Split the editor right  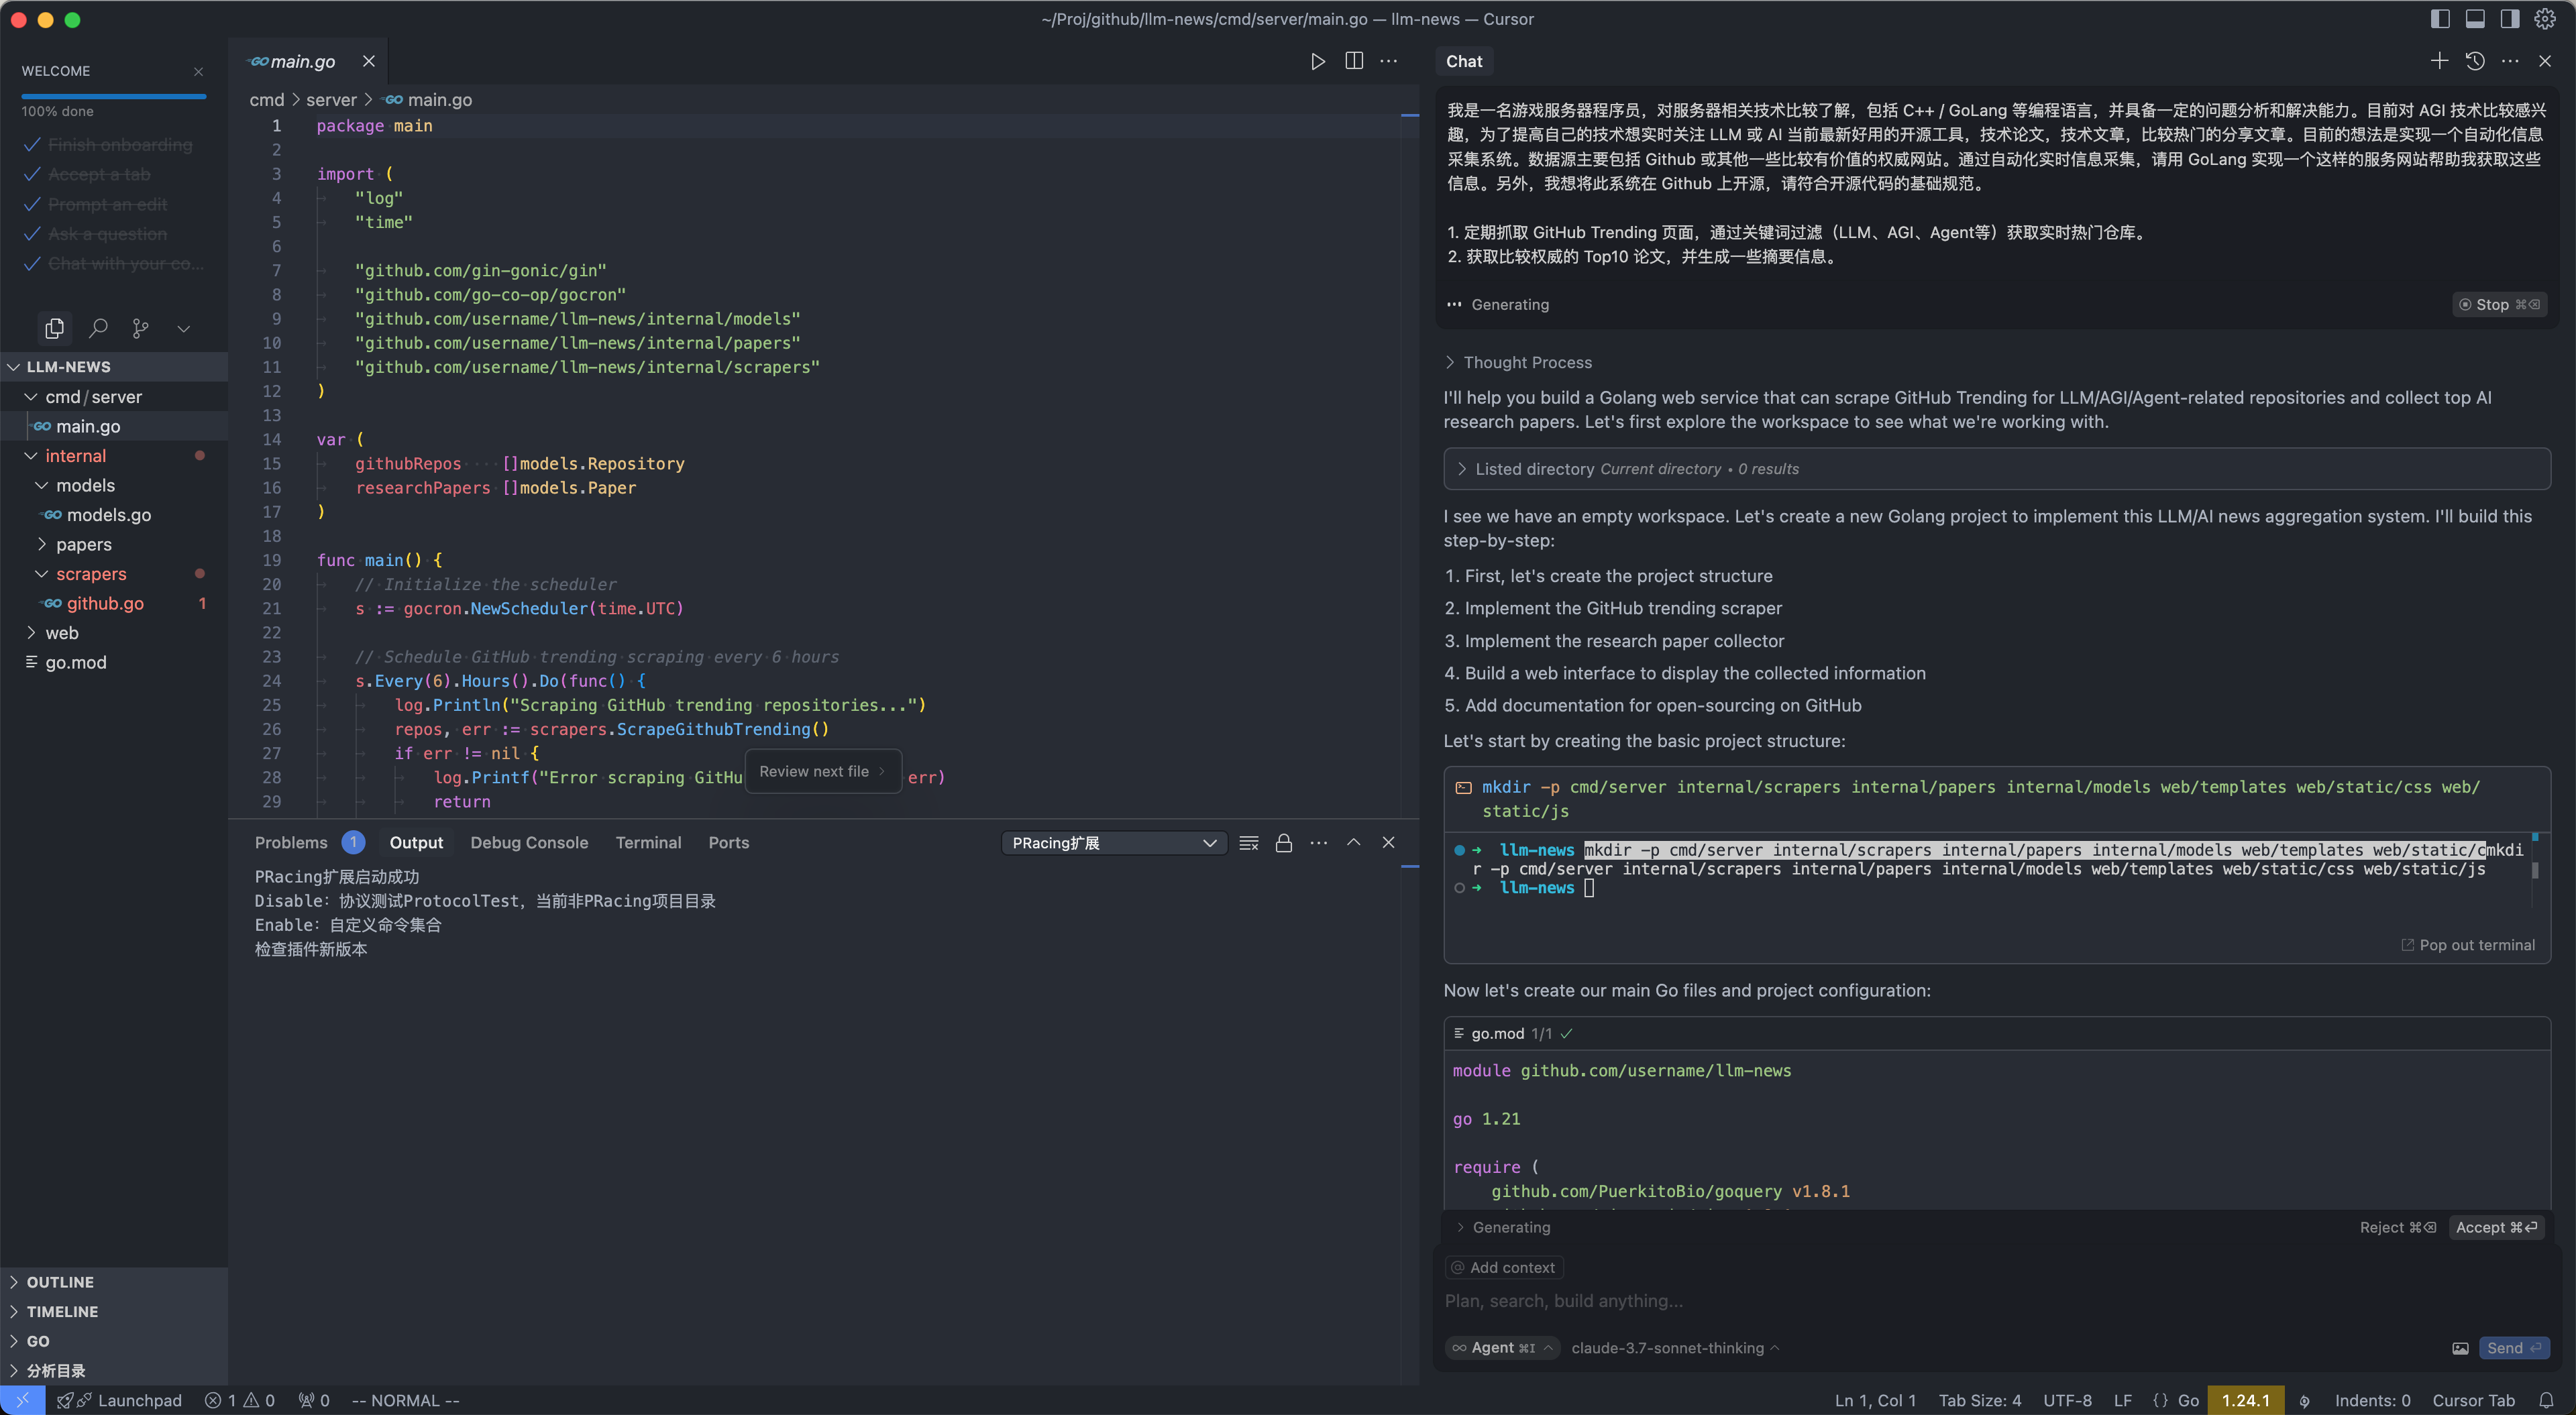(x=1354, y=61)
